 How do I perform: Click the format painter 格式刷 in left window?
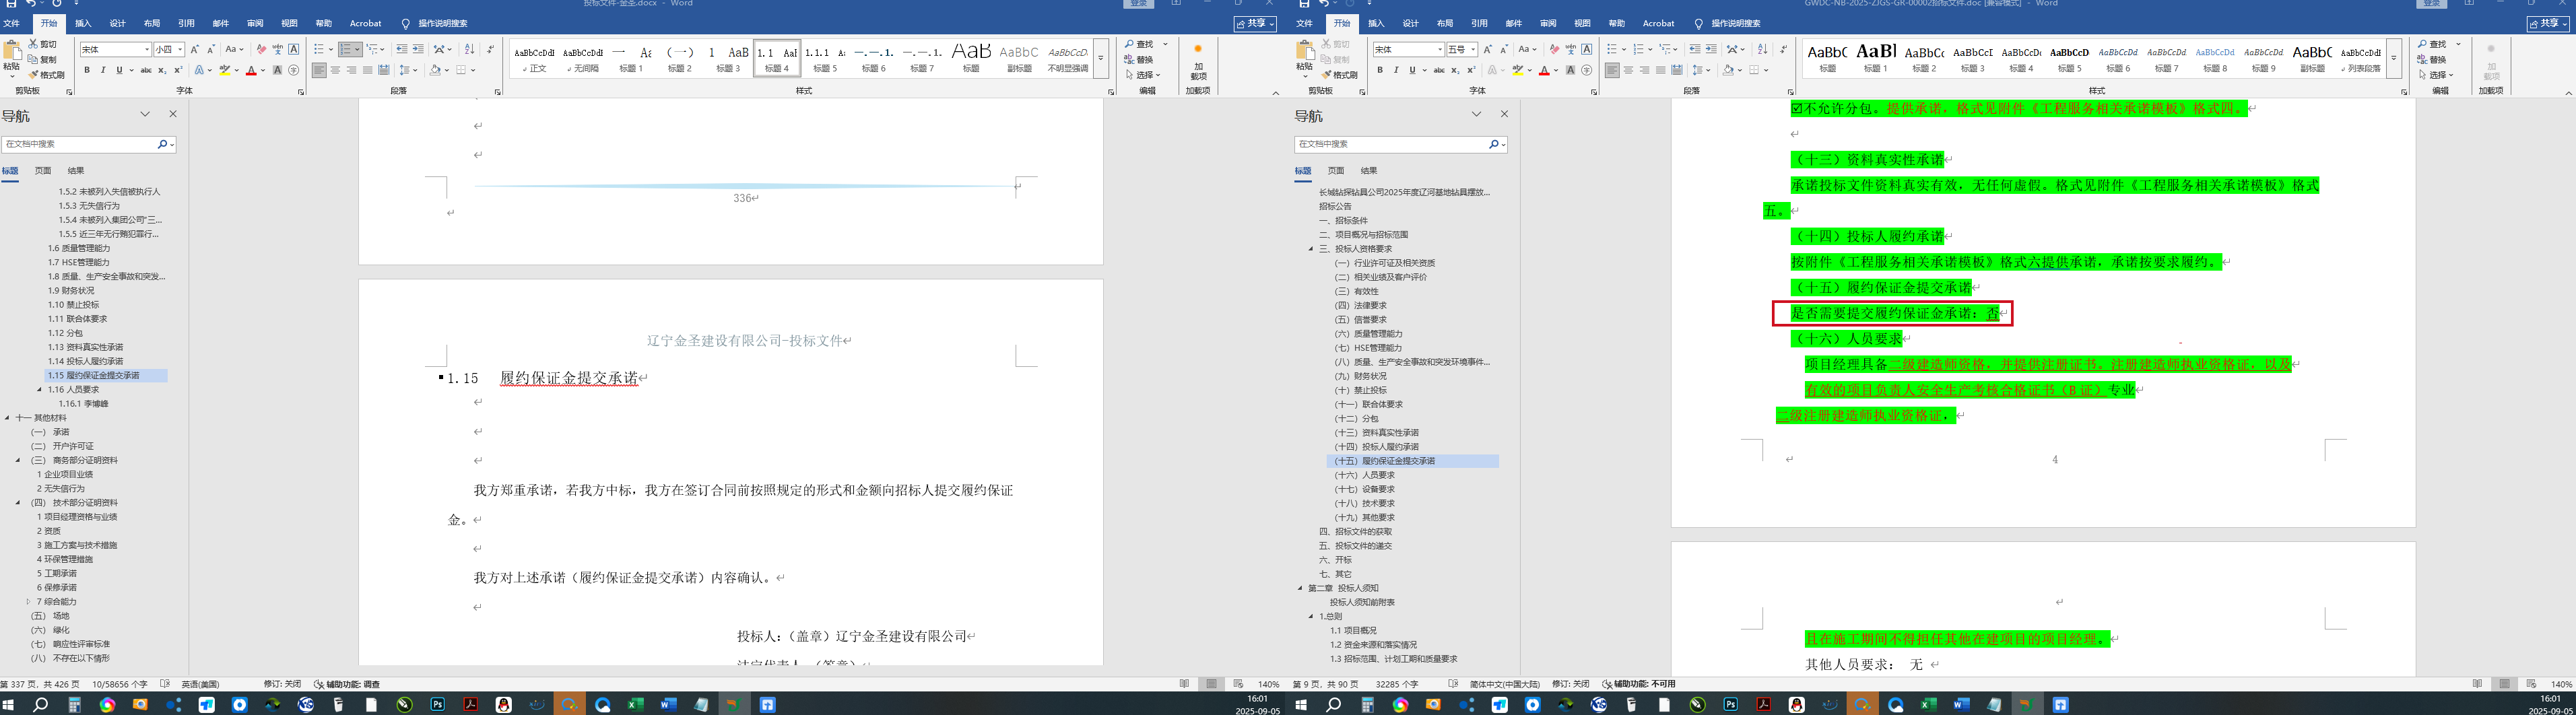point(46,75)
